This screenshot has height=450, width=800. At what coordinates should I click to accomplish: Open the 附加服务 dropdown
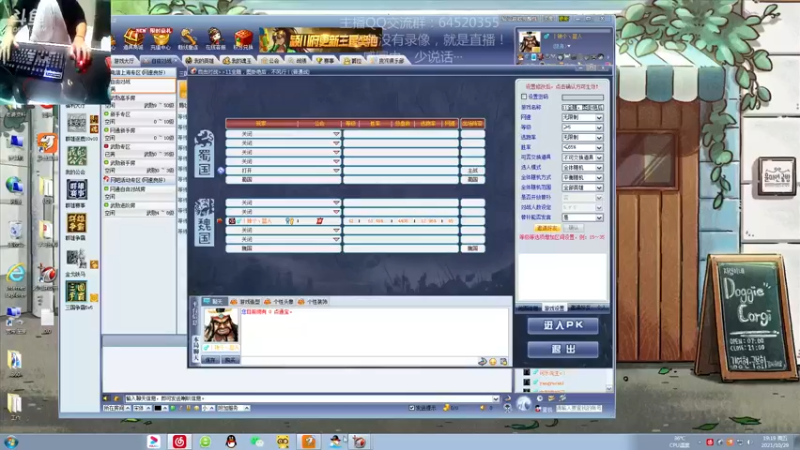tap(233, 408)
